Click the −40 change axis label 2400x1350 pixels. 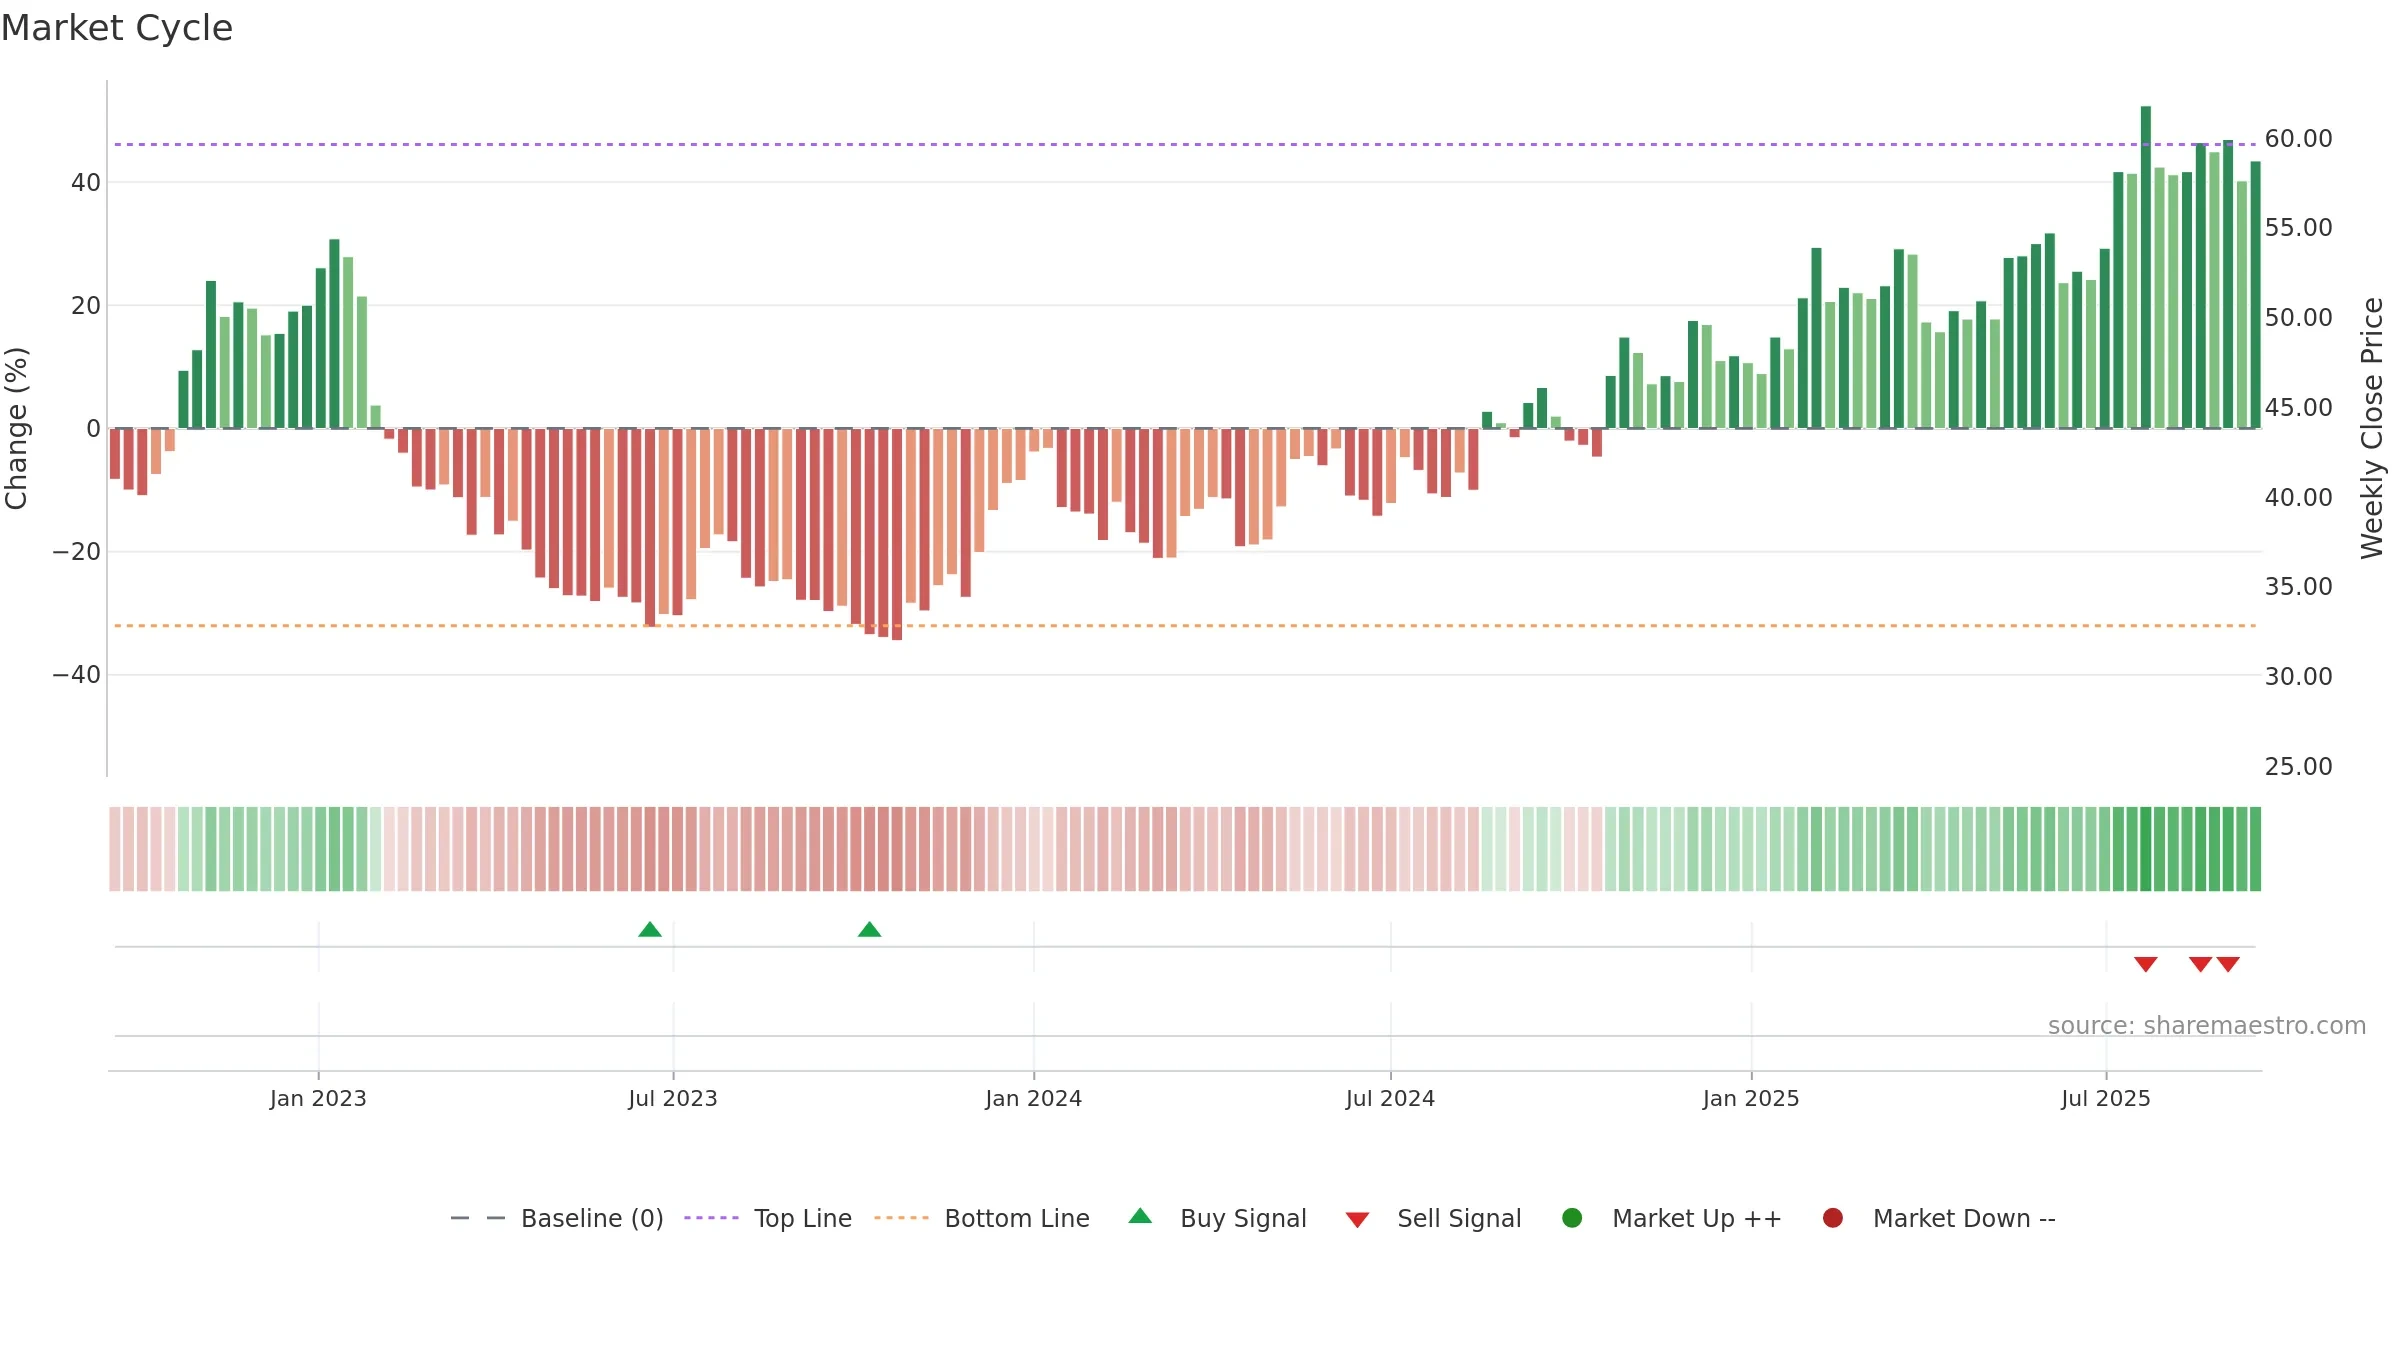tap(77, 675)
